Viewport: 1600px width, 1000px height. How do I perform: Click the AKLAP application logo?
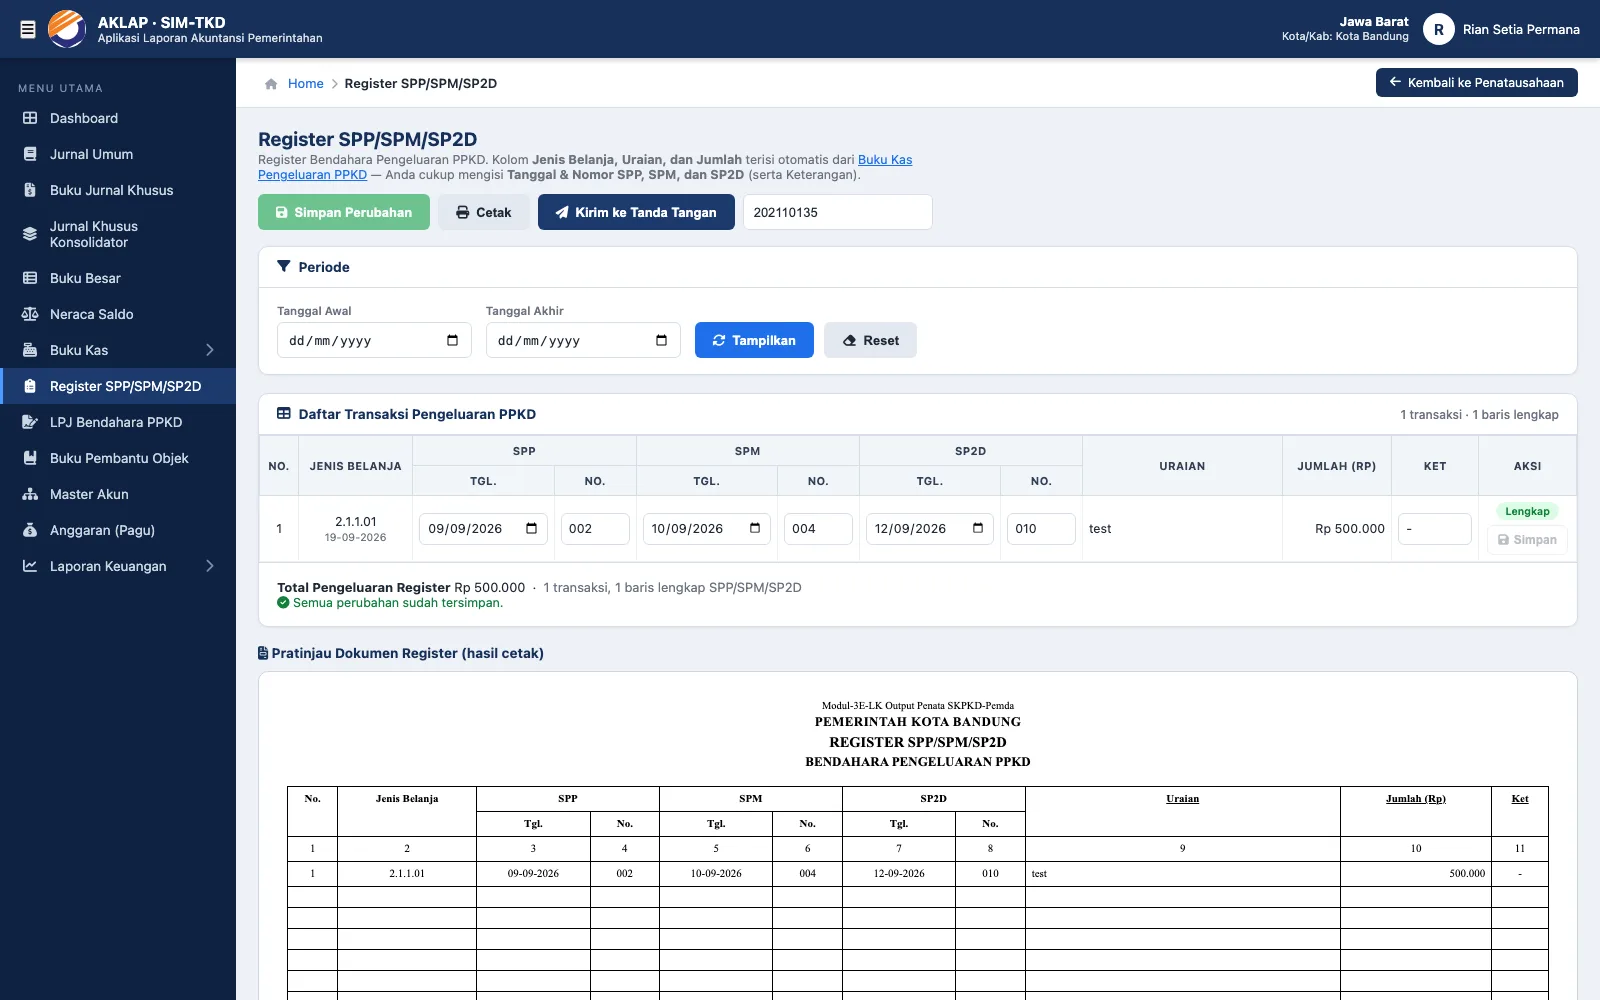coord(67,29)
